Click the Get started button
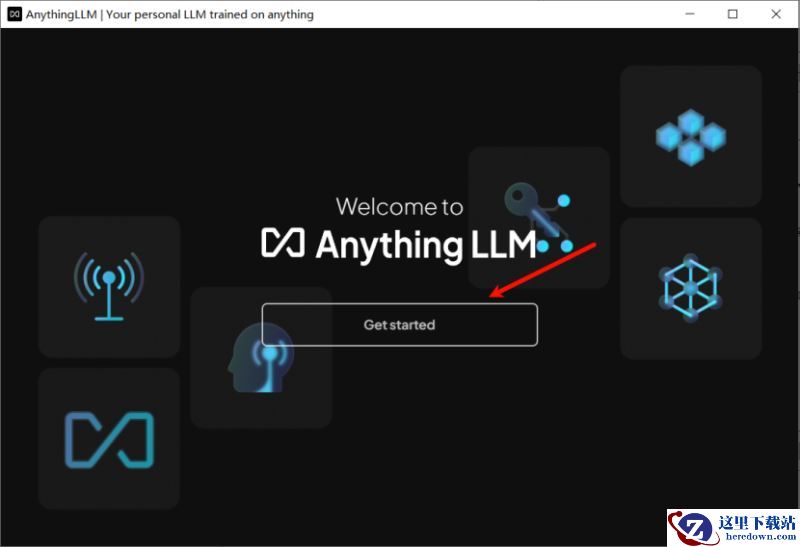Image resolution: width=800 pixels, height=547 pixels. (x=399, y=325)
